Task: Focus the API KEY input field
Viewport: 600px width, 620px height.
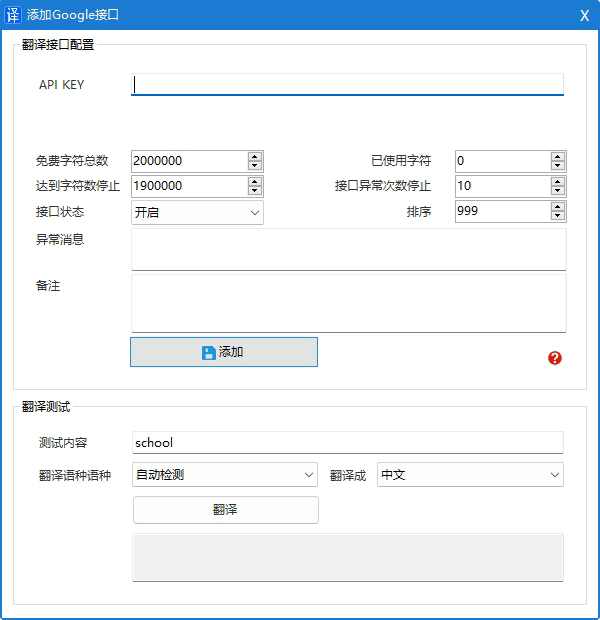Action: pos(347,85)
